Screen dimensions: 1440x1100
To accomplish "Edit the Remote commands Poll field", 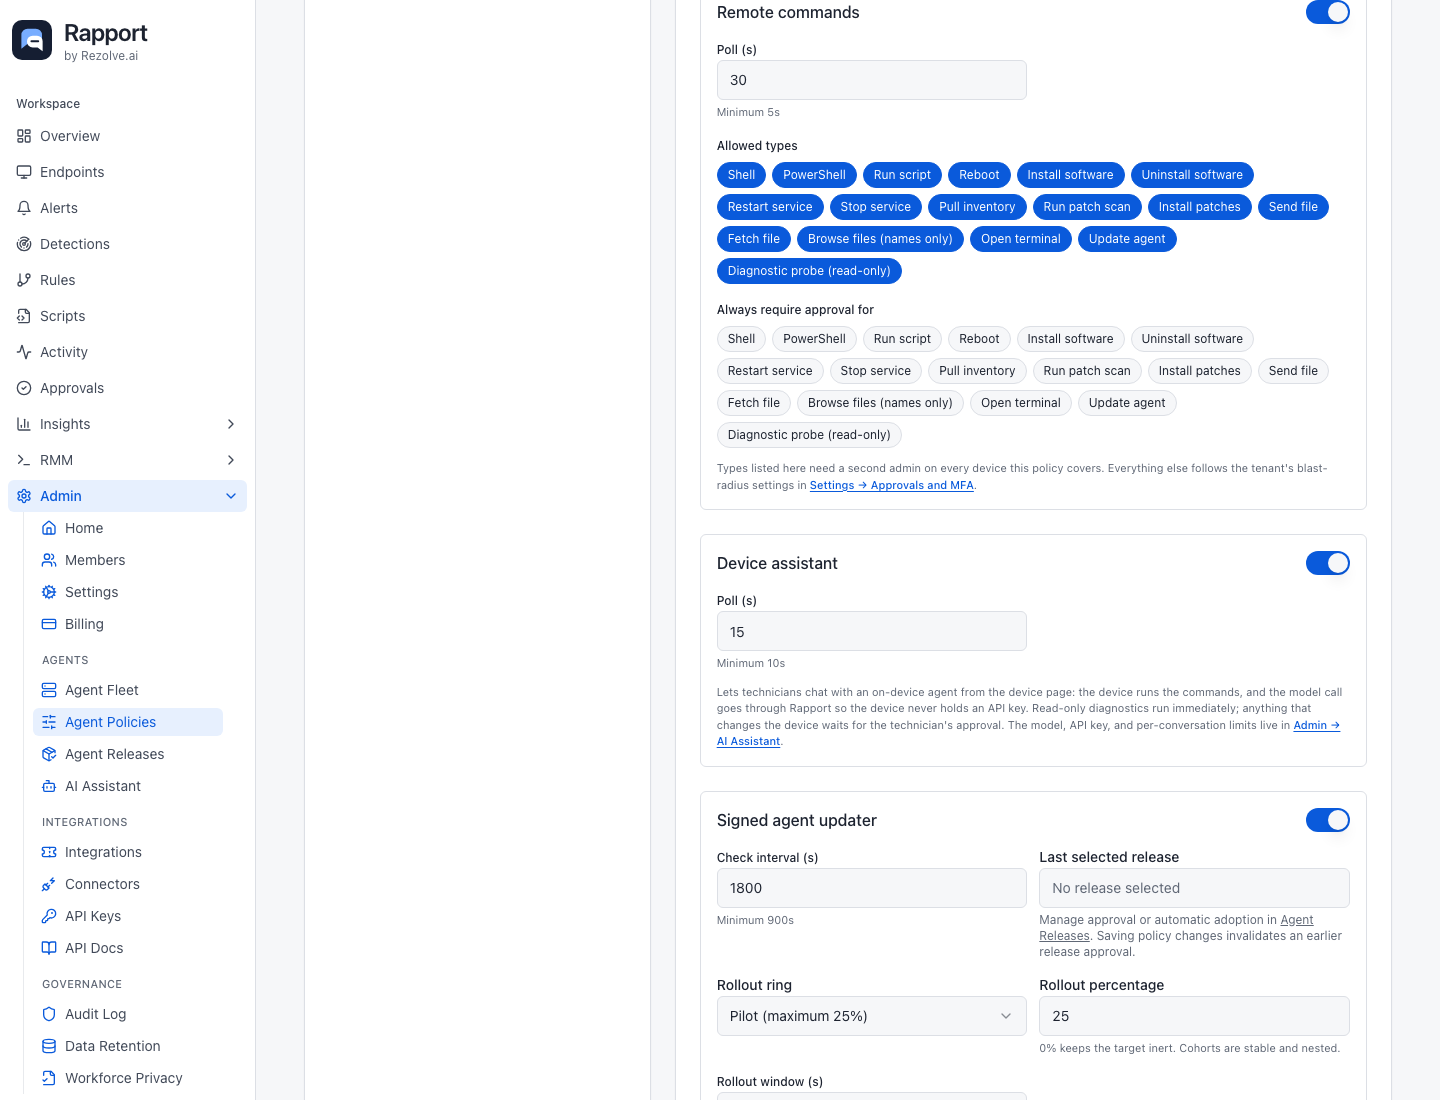I will point(872,80).
